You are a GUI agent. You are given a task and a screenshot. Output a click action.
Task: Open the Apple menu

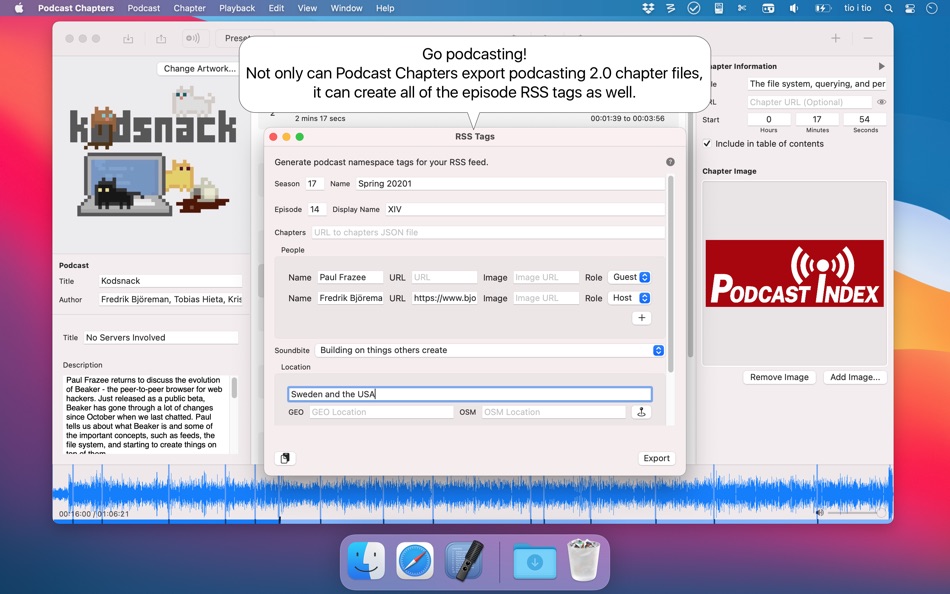tap(19, 8)
